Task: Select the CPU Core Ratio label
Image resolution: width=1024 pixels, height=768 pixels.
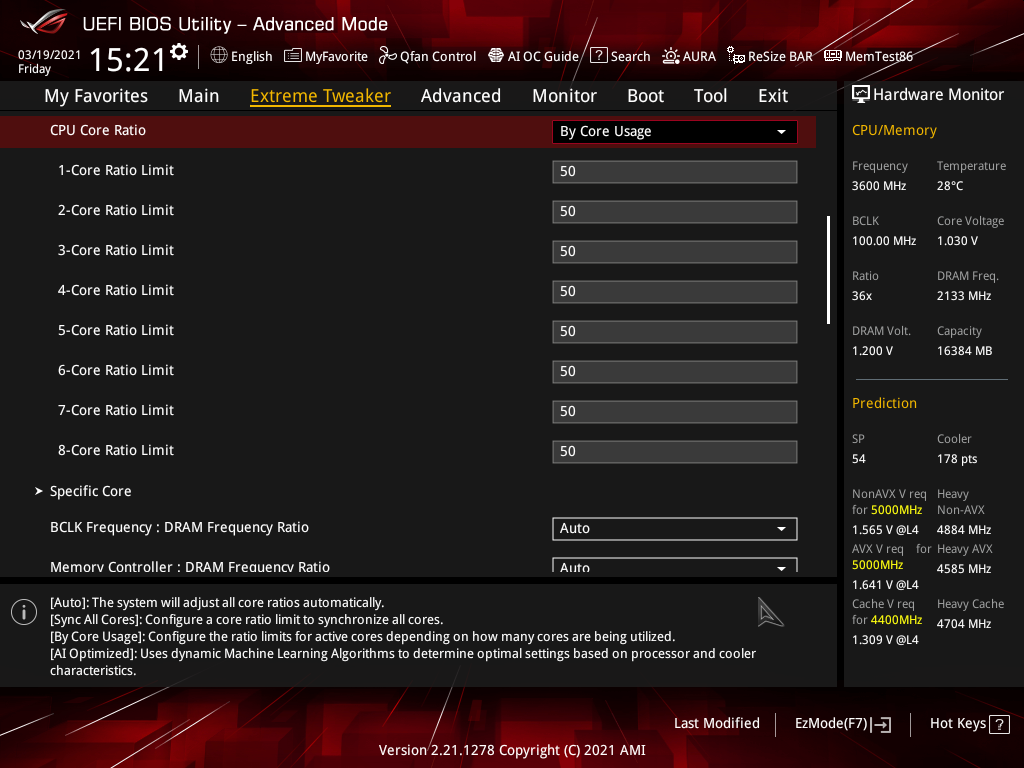Action: [x=98, y=131]
